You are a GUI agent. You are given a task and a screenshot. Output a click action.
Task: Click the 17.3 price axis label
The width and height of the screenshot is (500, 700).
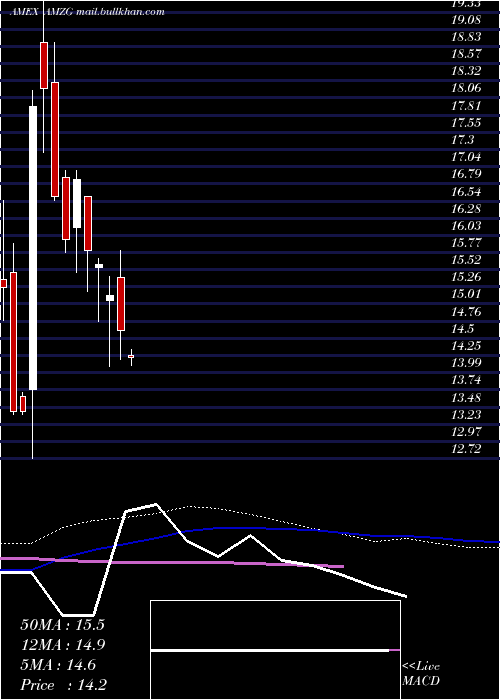pyautogui.click(x=463, y=140)
